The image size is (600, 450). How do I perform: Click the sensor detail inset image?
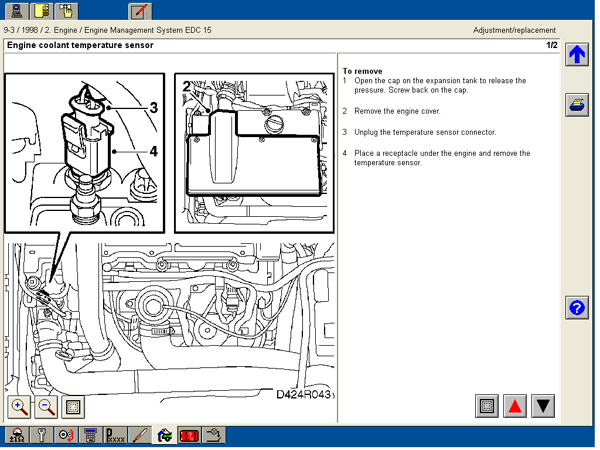[84, 152]
